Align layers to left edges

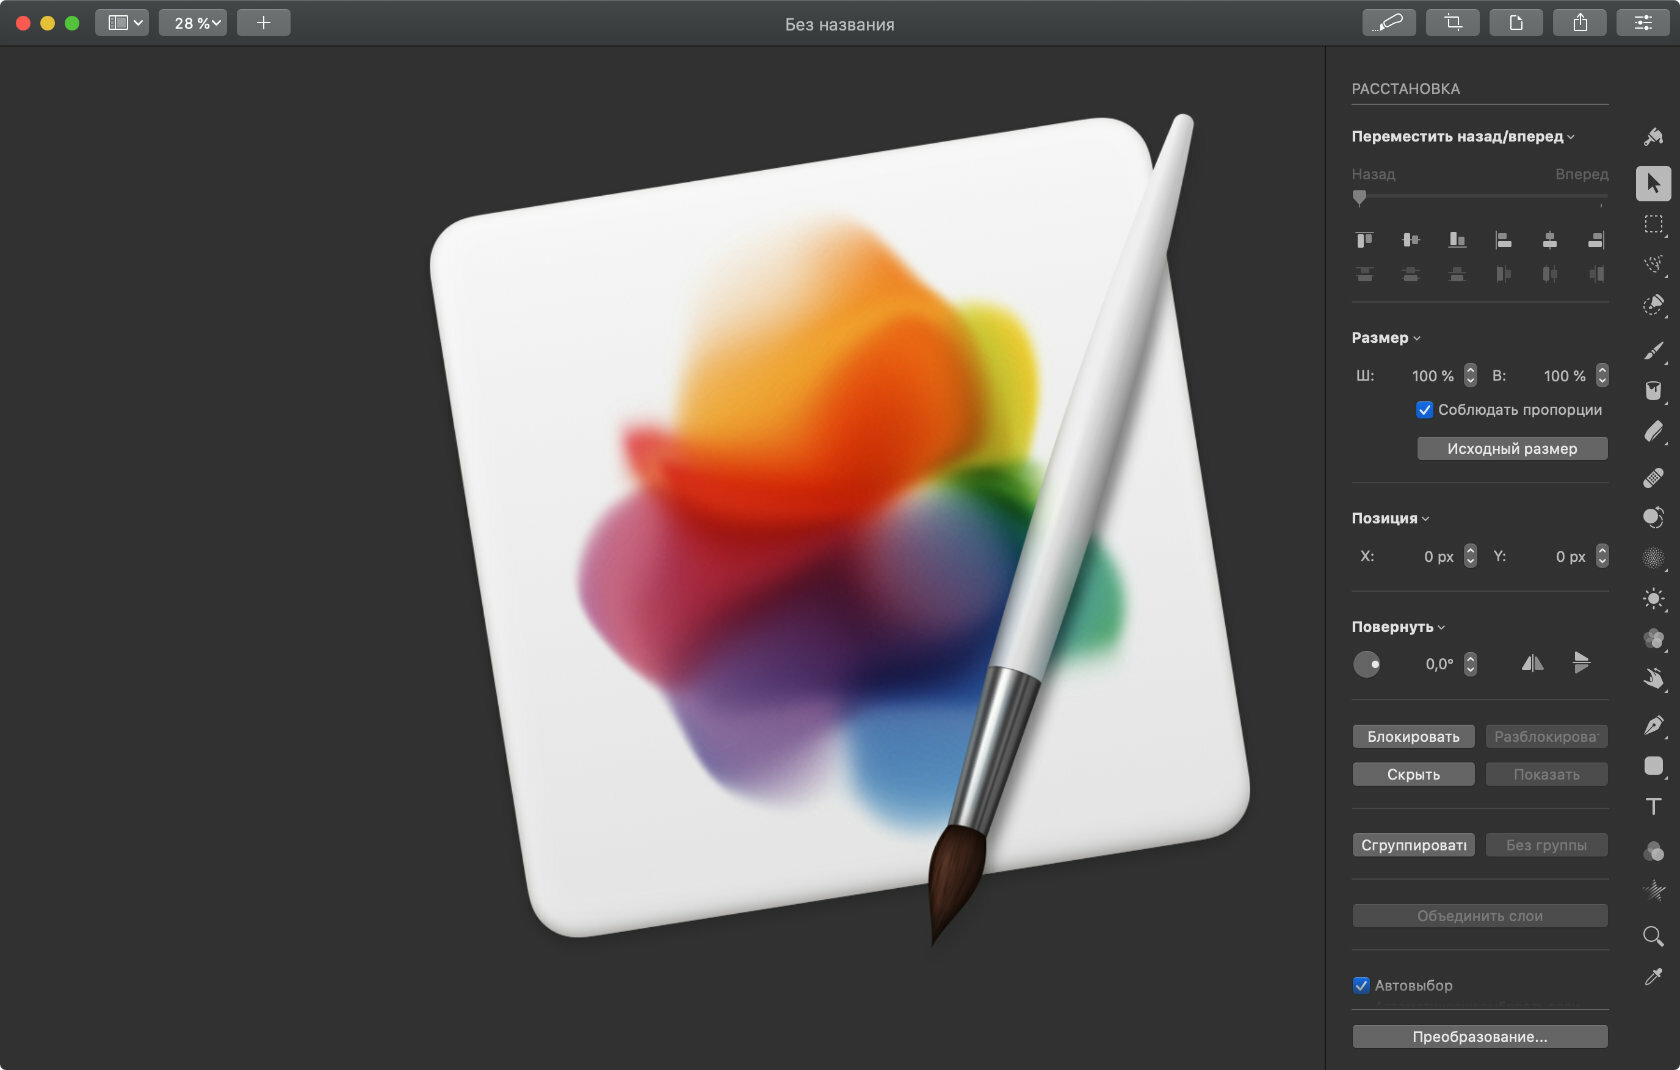click(1503, 240)
